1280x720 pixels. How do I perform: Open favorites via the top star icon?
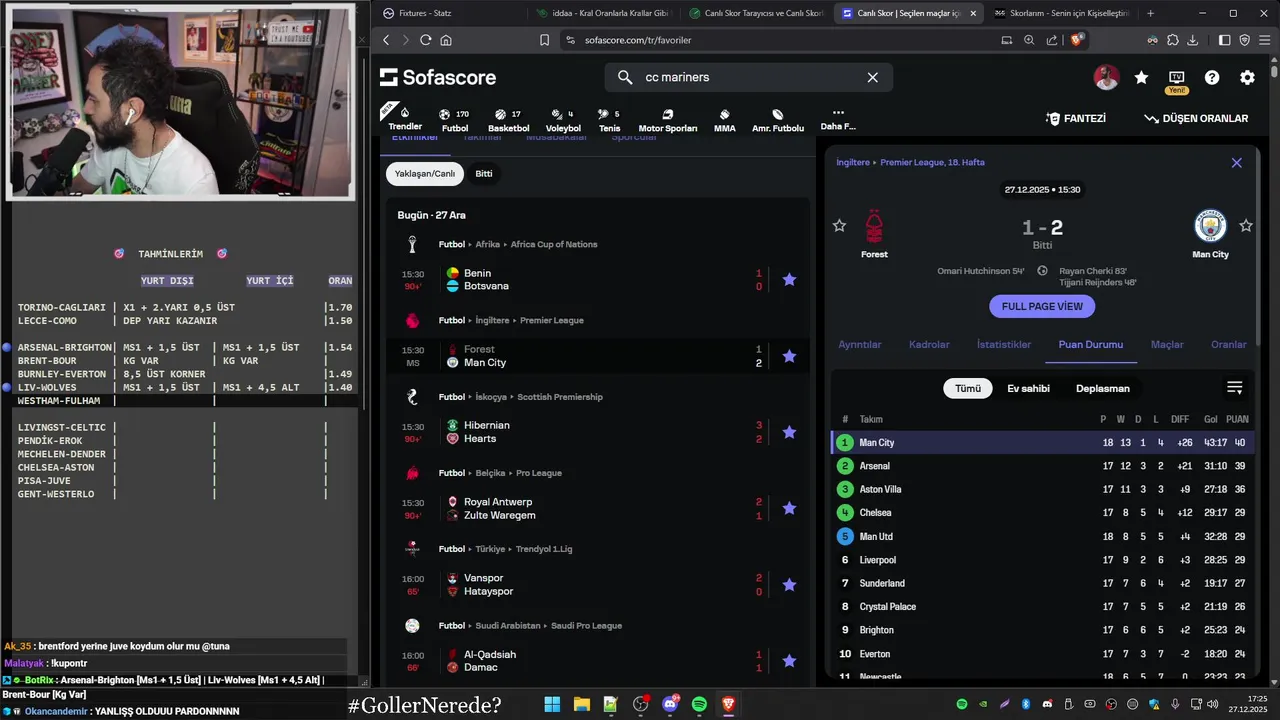[1141, 77]
